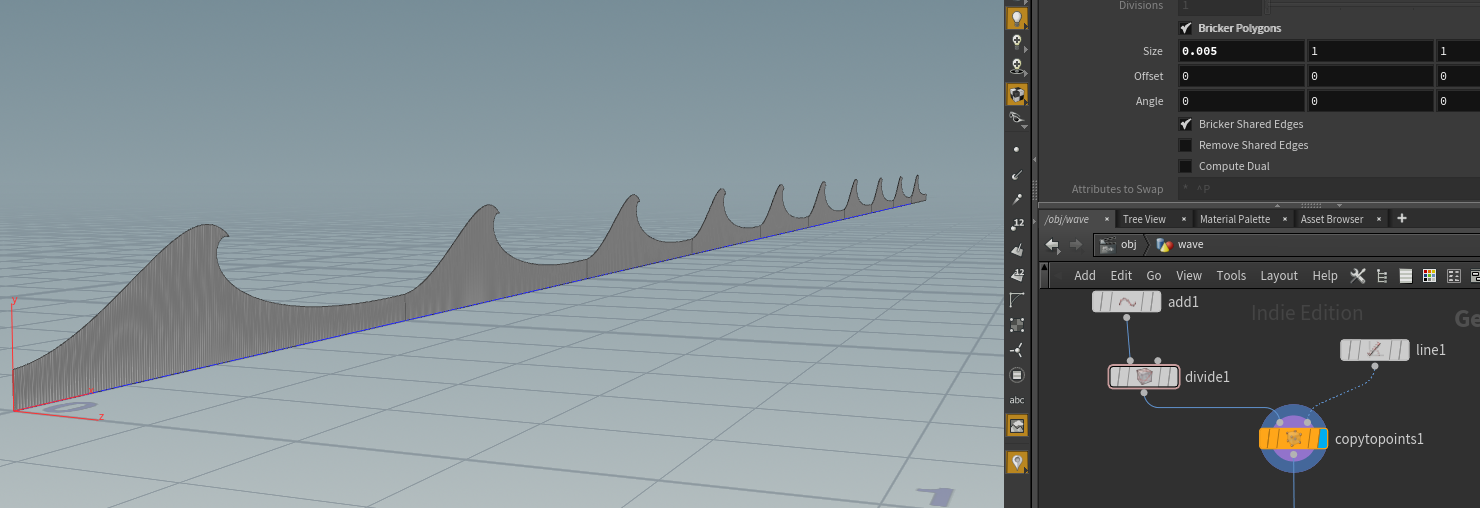
Task: Enable Remove Shared Edges checkbox
Action: point(1186,145)
